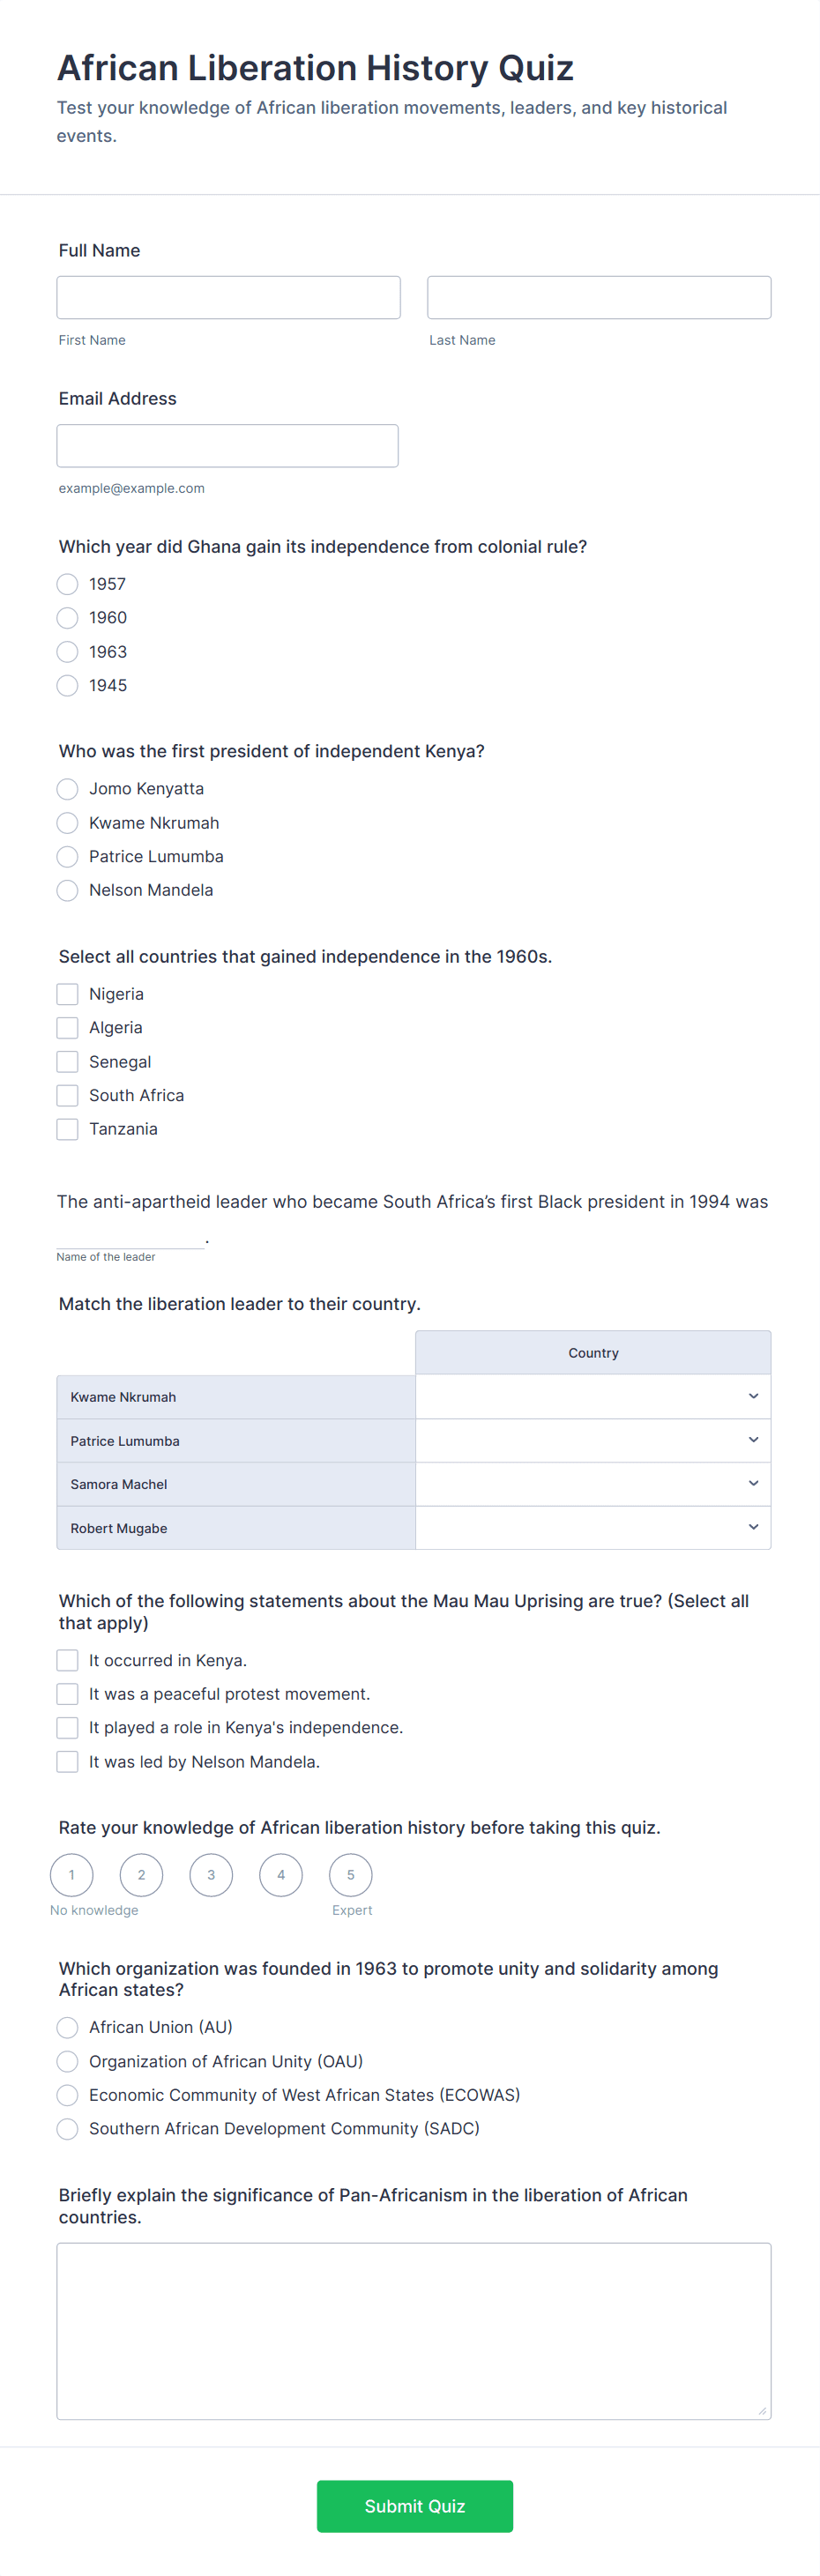Rate knowledge as 5 Expert
This screenshot has width=820, height=2576.
(350, 1875)
